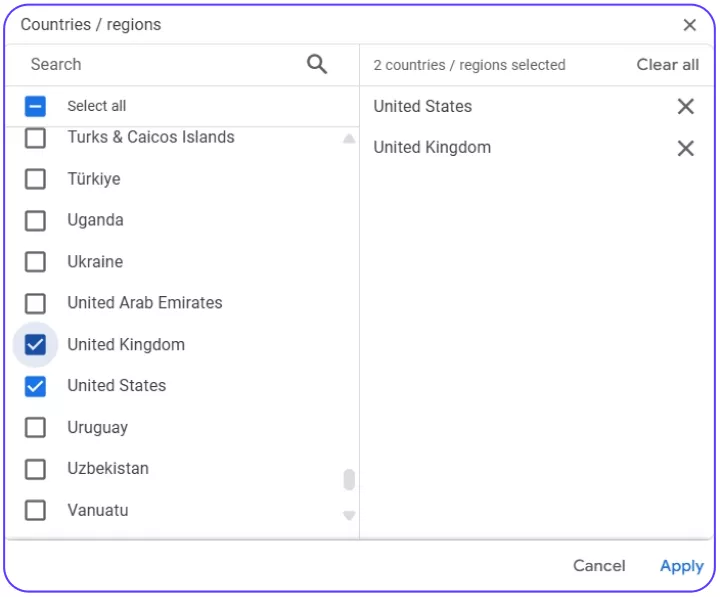Viewport: 720px width, 597px height.
Task: Click the search magnifier icon
Action: point(317,64)
